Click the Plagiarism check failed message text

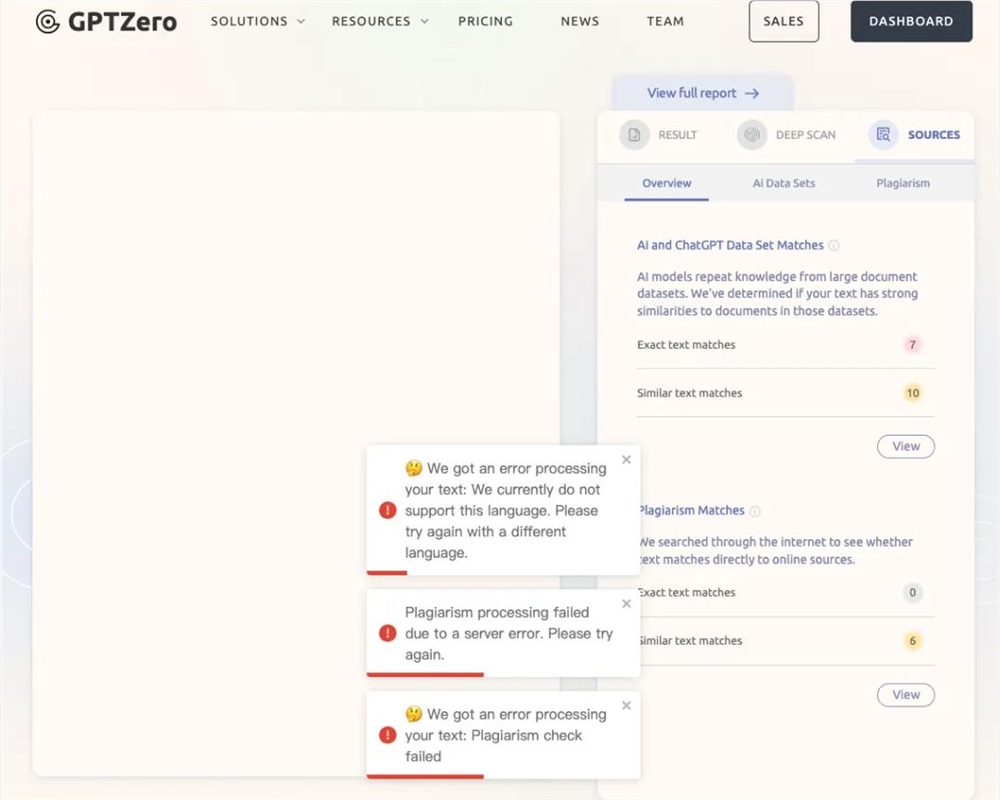coord(506,735)
